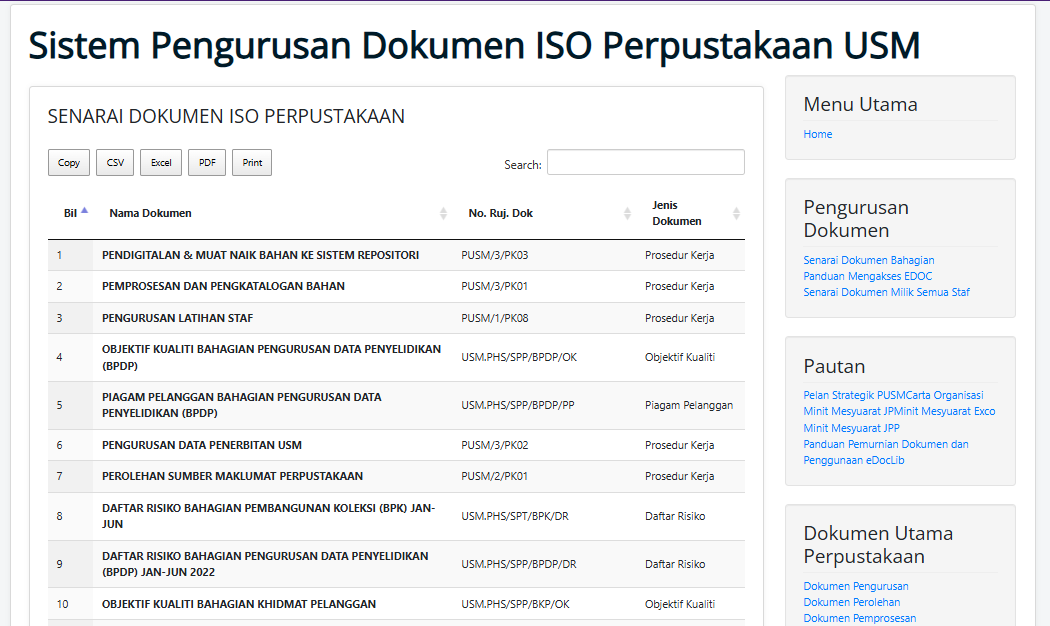The width and height of the screenshot is (1050, 626).
Task: Open Panduan Mengakses EDOC link
Action: pyautogui.click(x=867, y=276)
